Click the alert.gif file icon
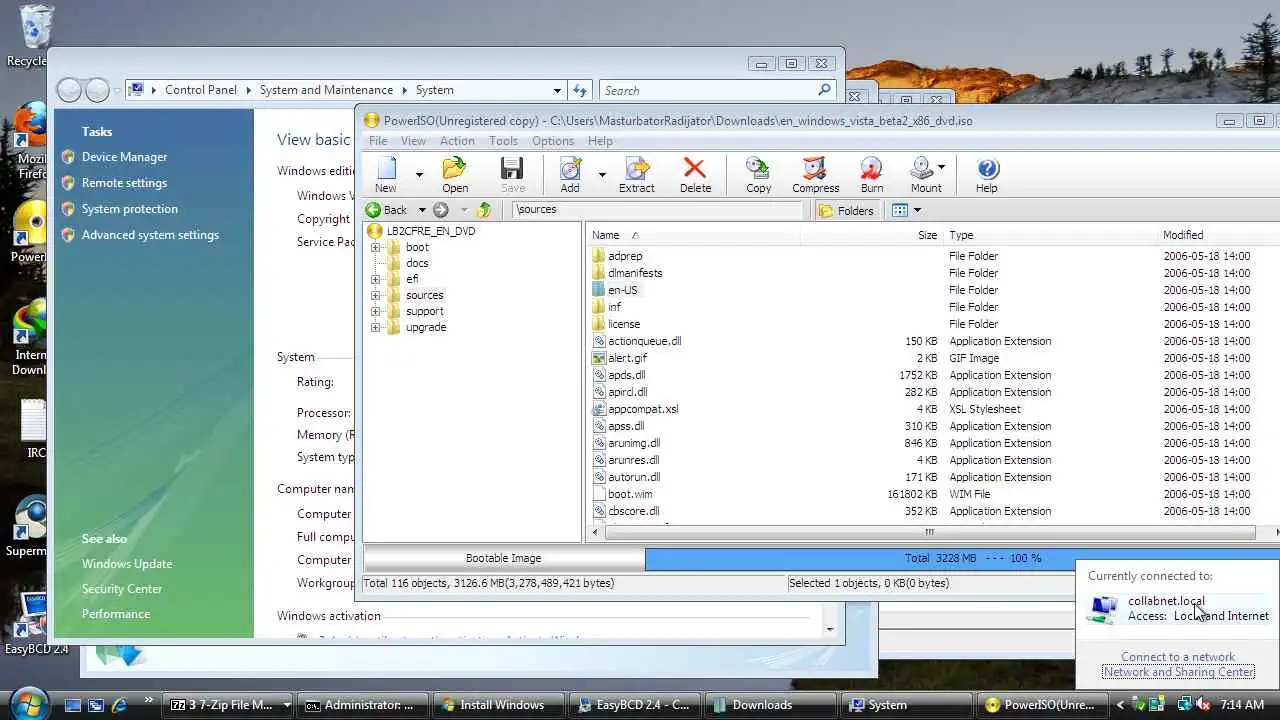1280x720 pixels. click(x=599, y=358)
